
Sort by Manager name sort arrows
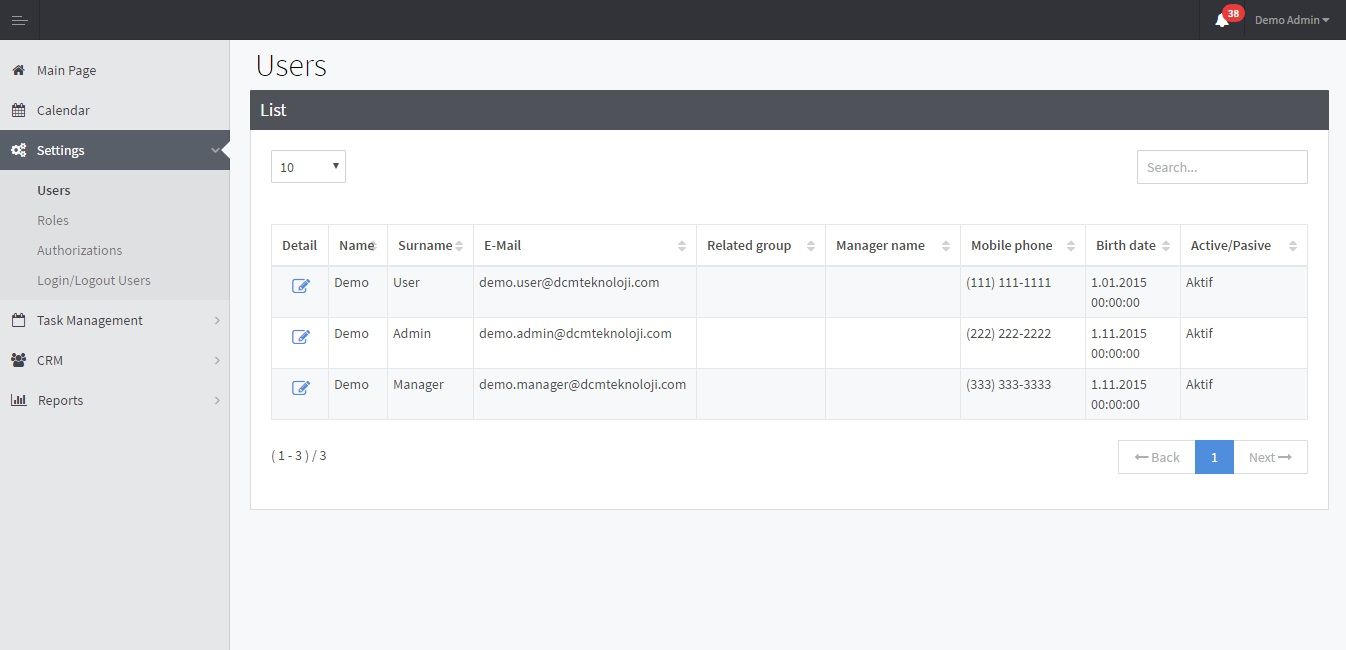pyautogui.click(x=946, y=246)
